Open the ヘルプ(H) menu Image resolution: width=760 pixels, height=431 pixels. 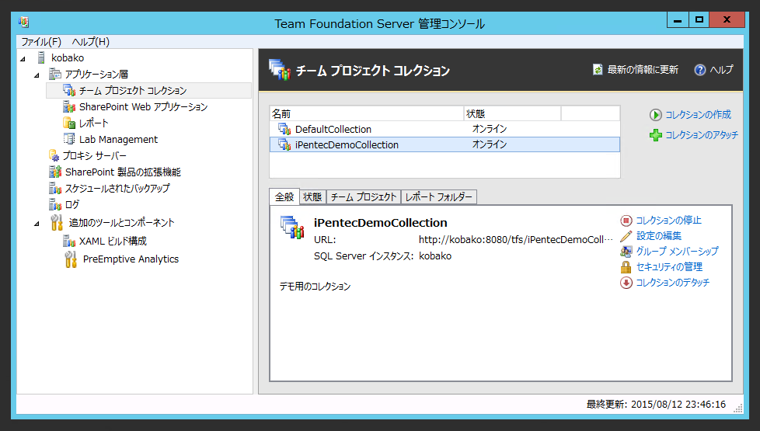tap(91, 42)
